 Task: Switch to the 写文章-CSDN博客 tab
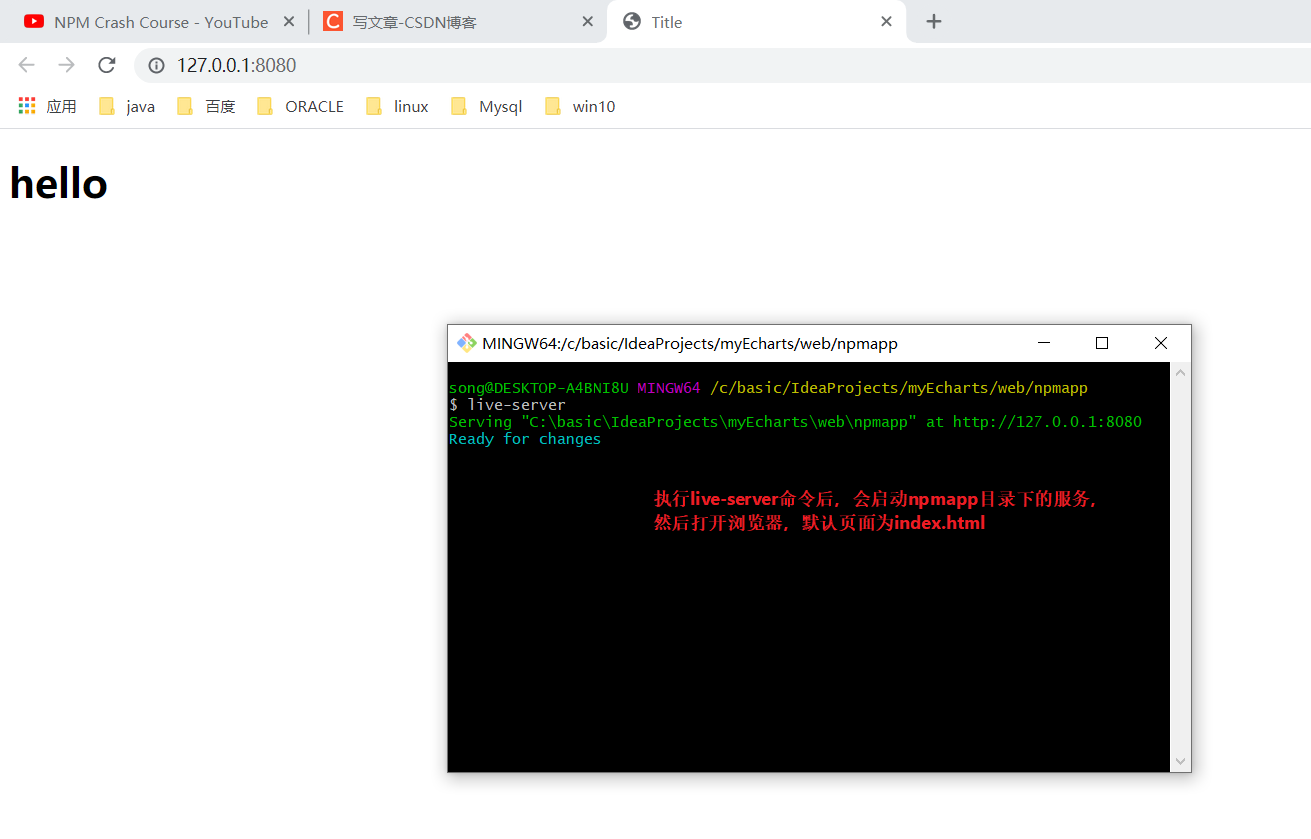tap(456, 22)
